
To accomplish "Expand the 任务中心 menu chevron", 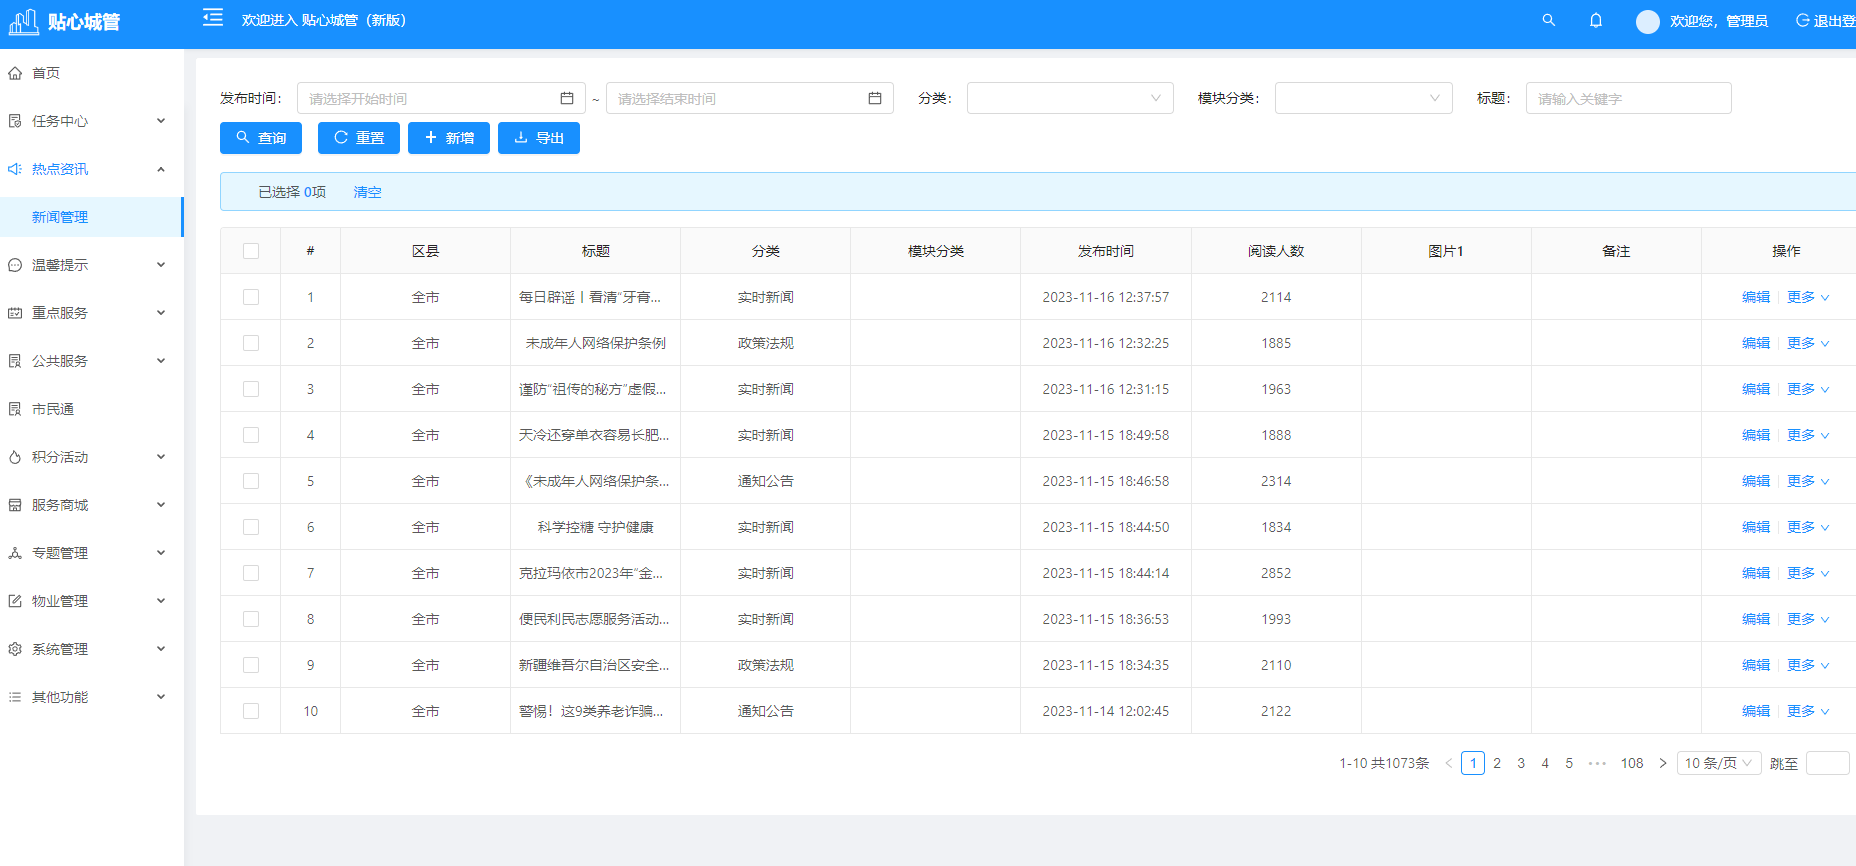I will click(x=161, y=121).
